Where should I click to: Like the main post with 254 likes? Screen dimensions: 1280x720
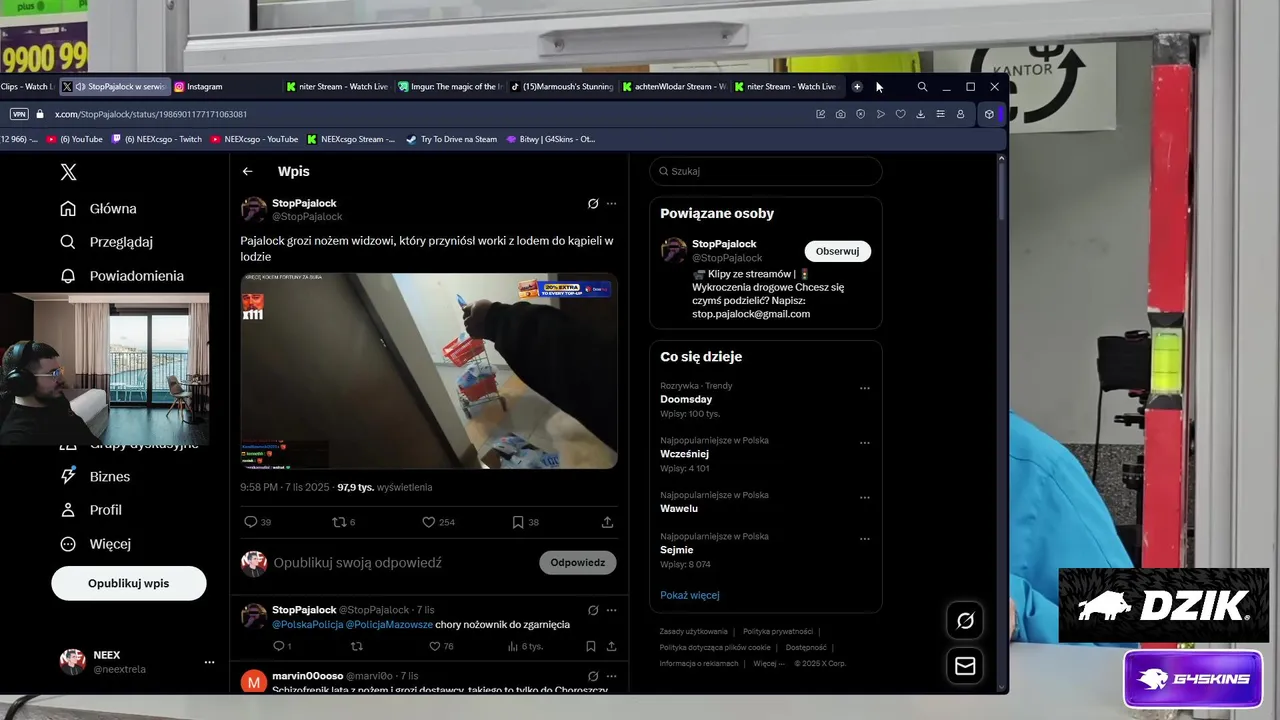428,522
